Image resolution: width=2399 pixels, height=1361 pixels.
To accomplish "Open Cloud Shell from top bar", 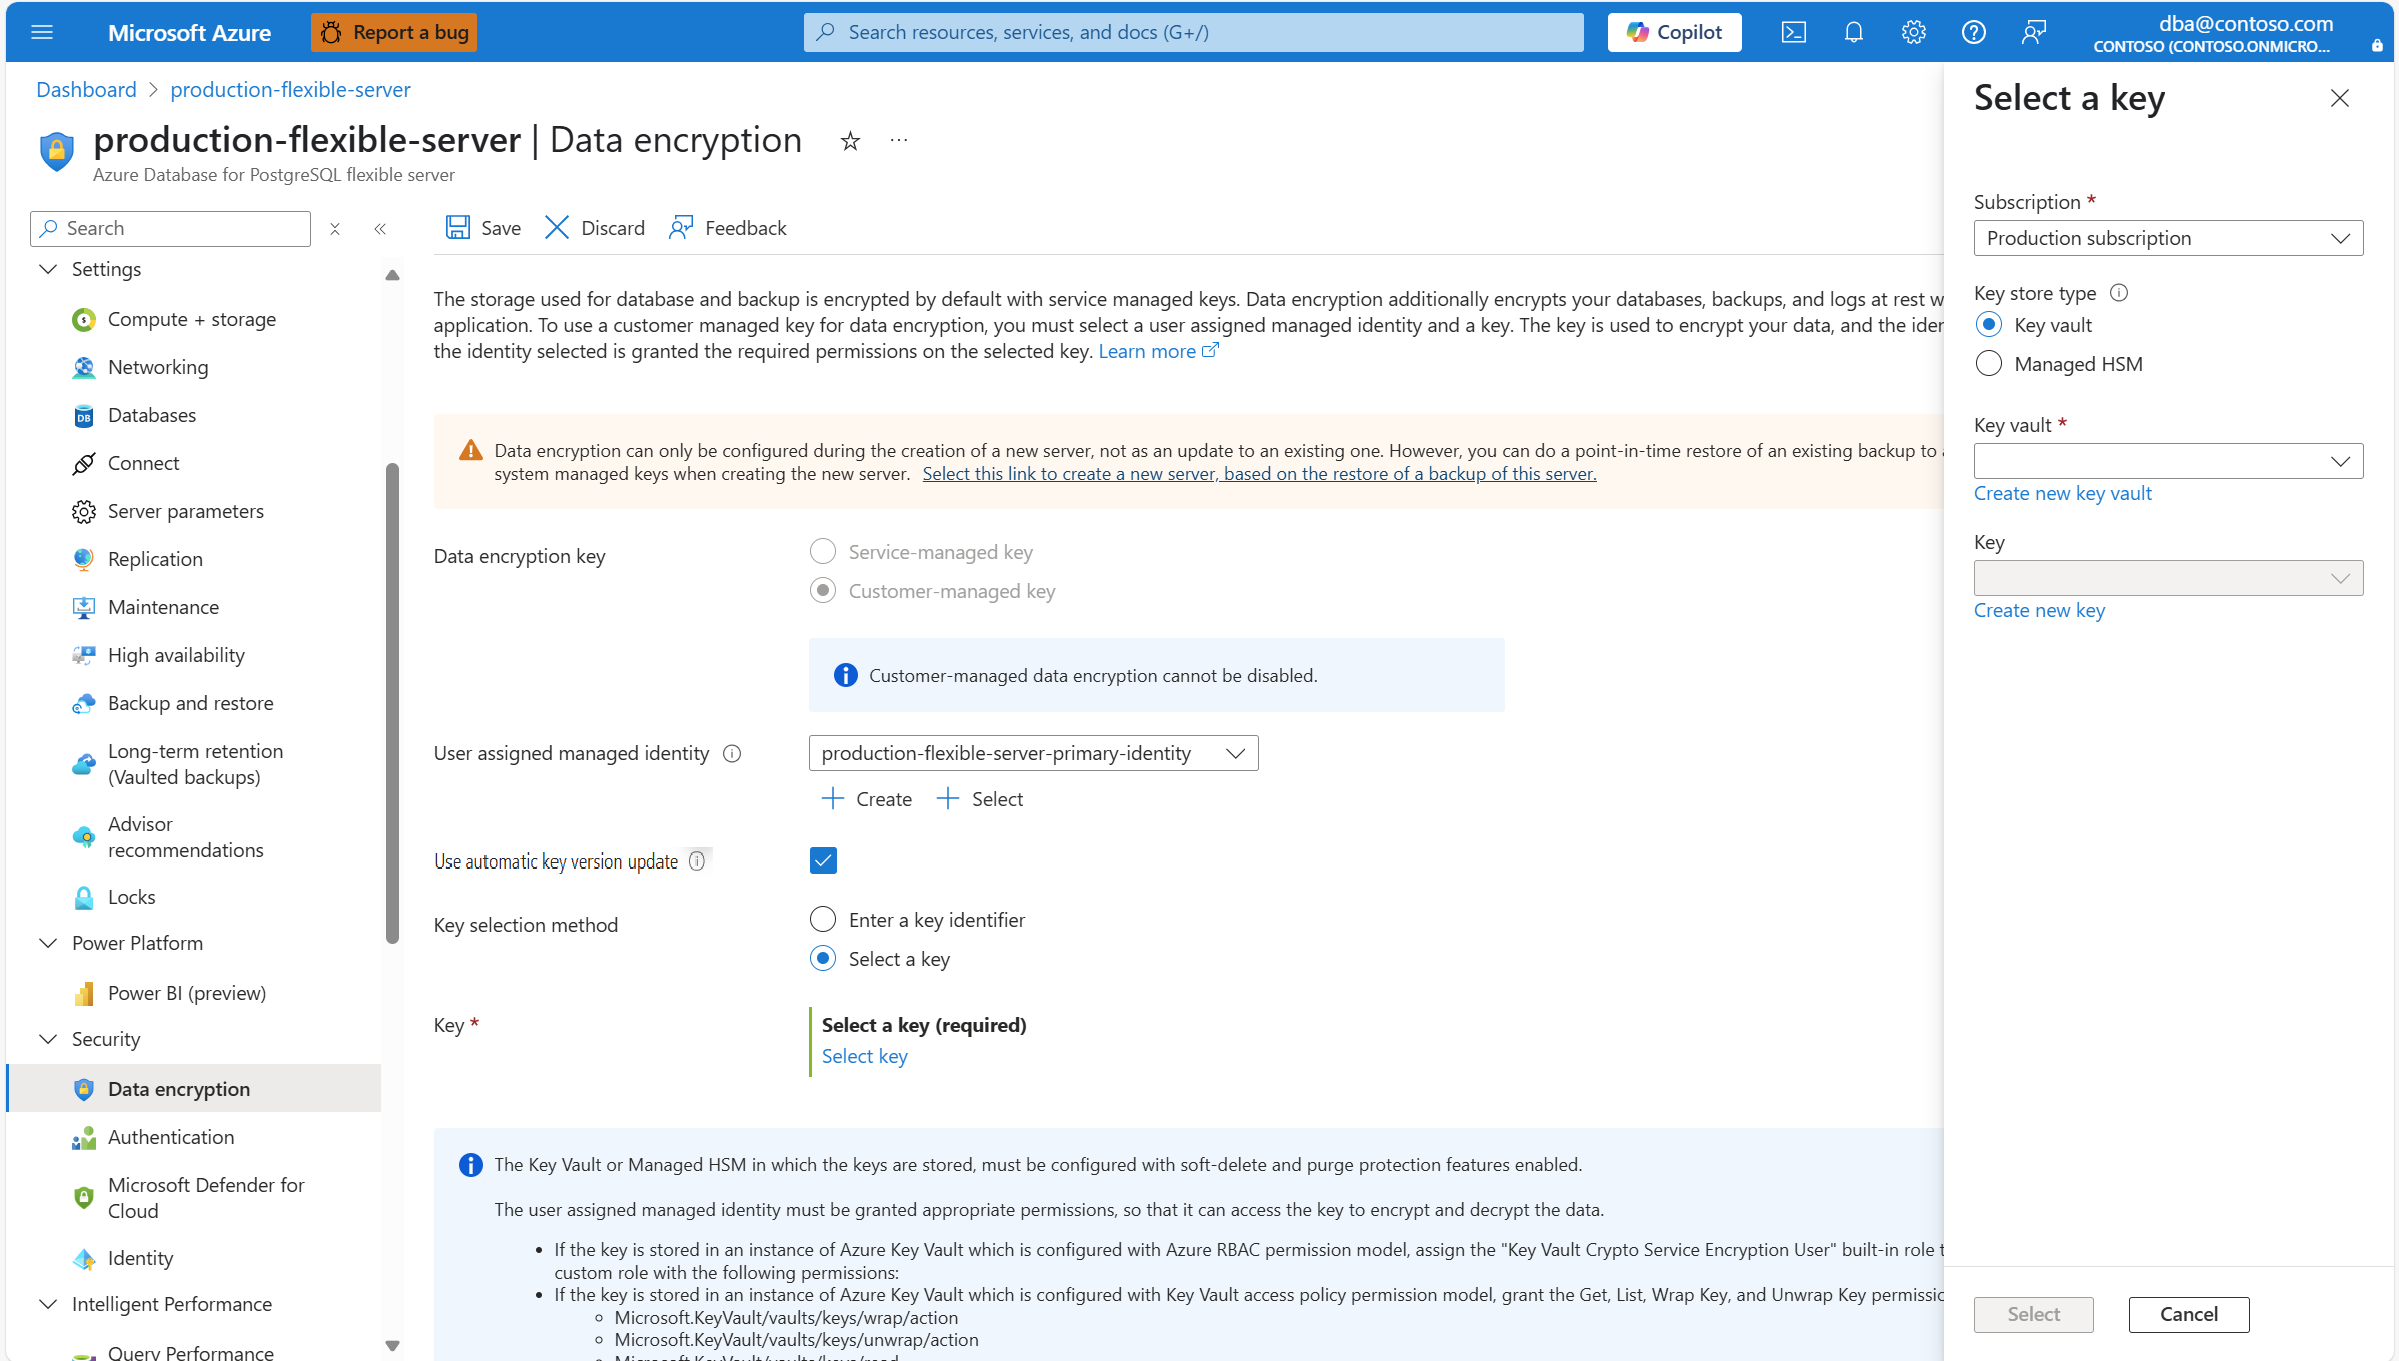I will [1793, 32].
